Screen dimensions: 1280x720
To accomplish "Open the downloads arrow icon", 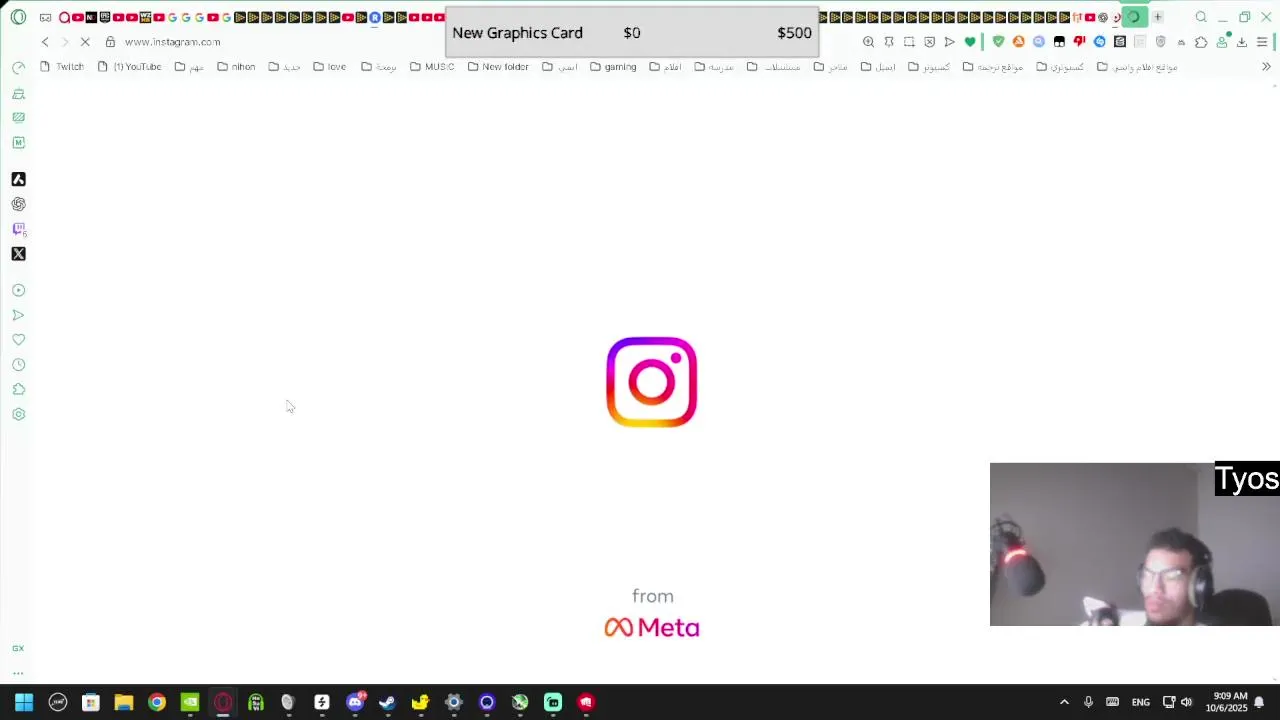I will [1242, 42].
